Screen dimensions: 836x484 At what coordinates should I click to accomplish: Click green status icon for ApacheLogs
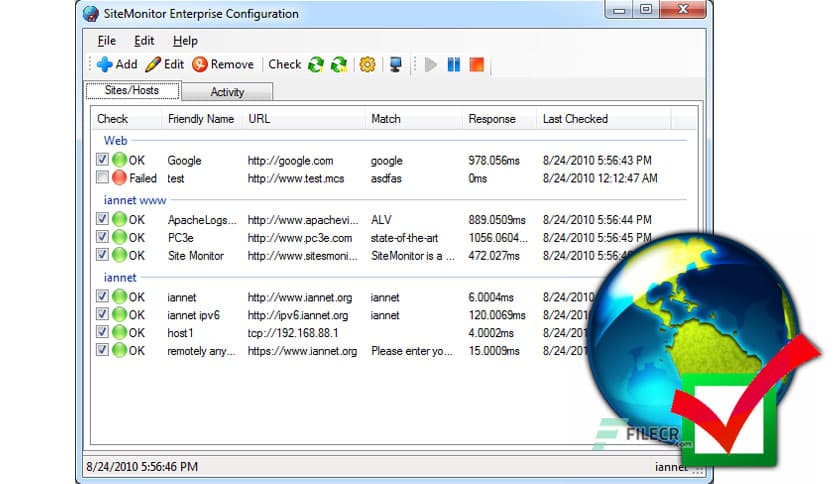point(119,219)
